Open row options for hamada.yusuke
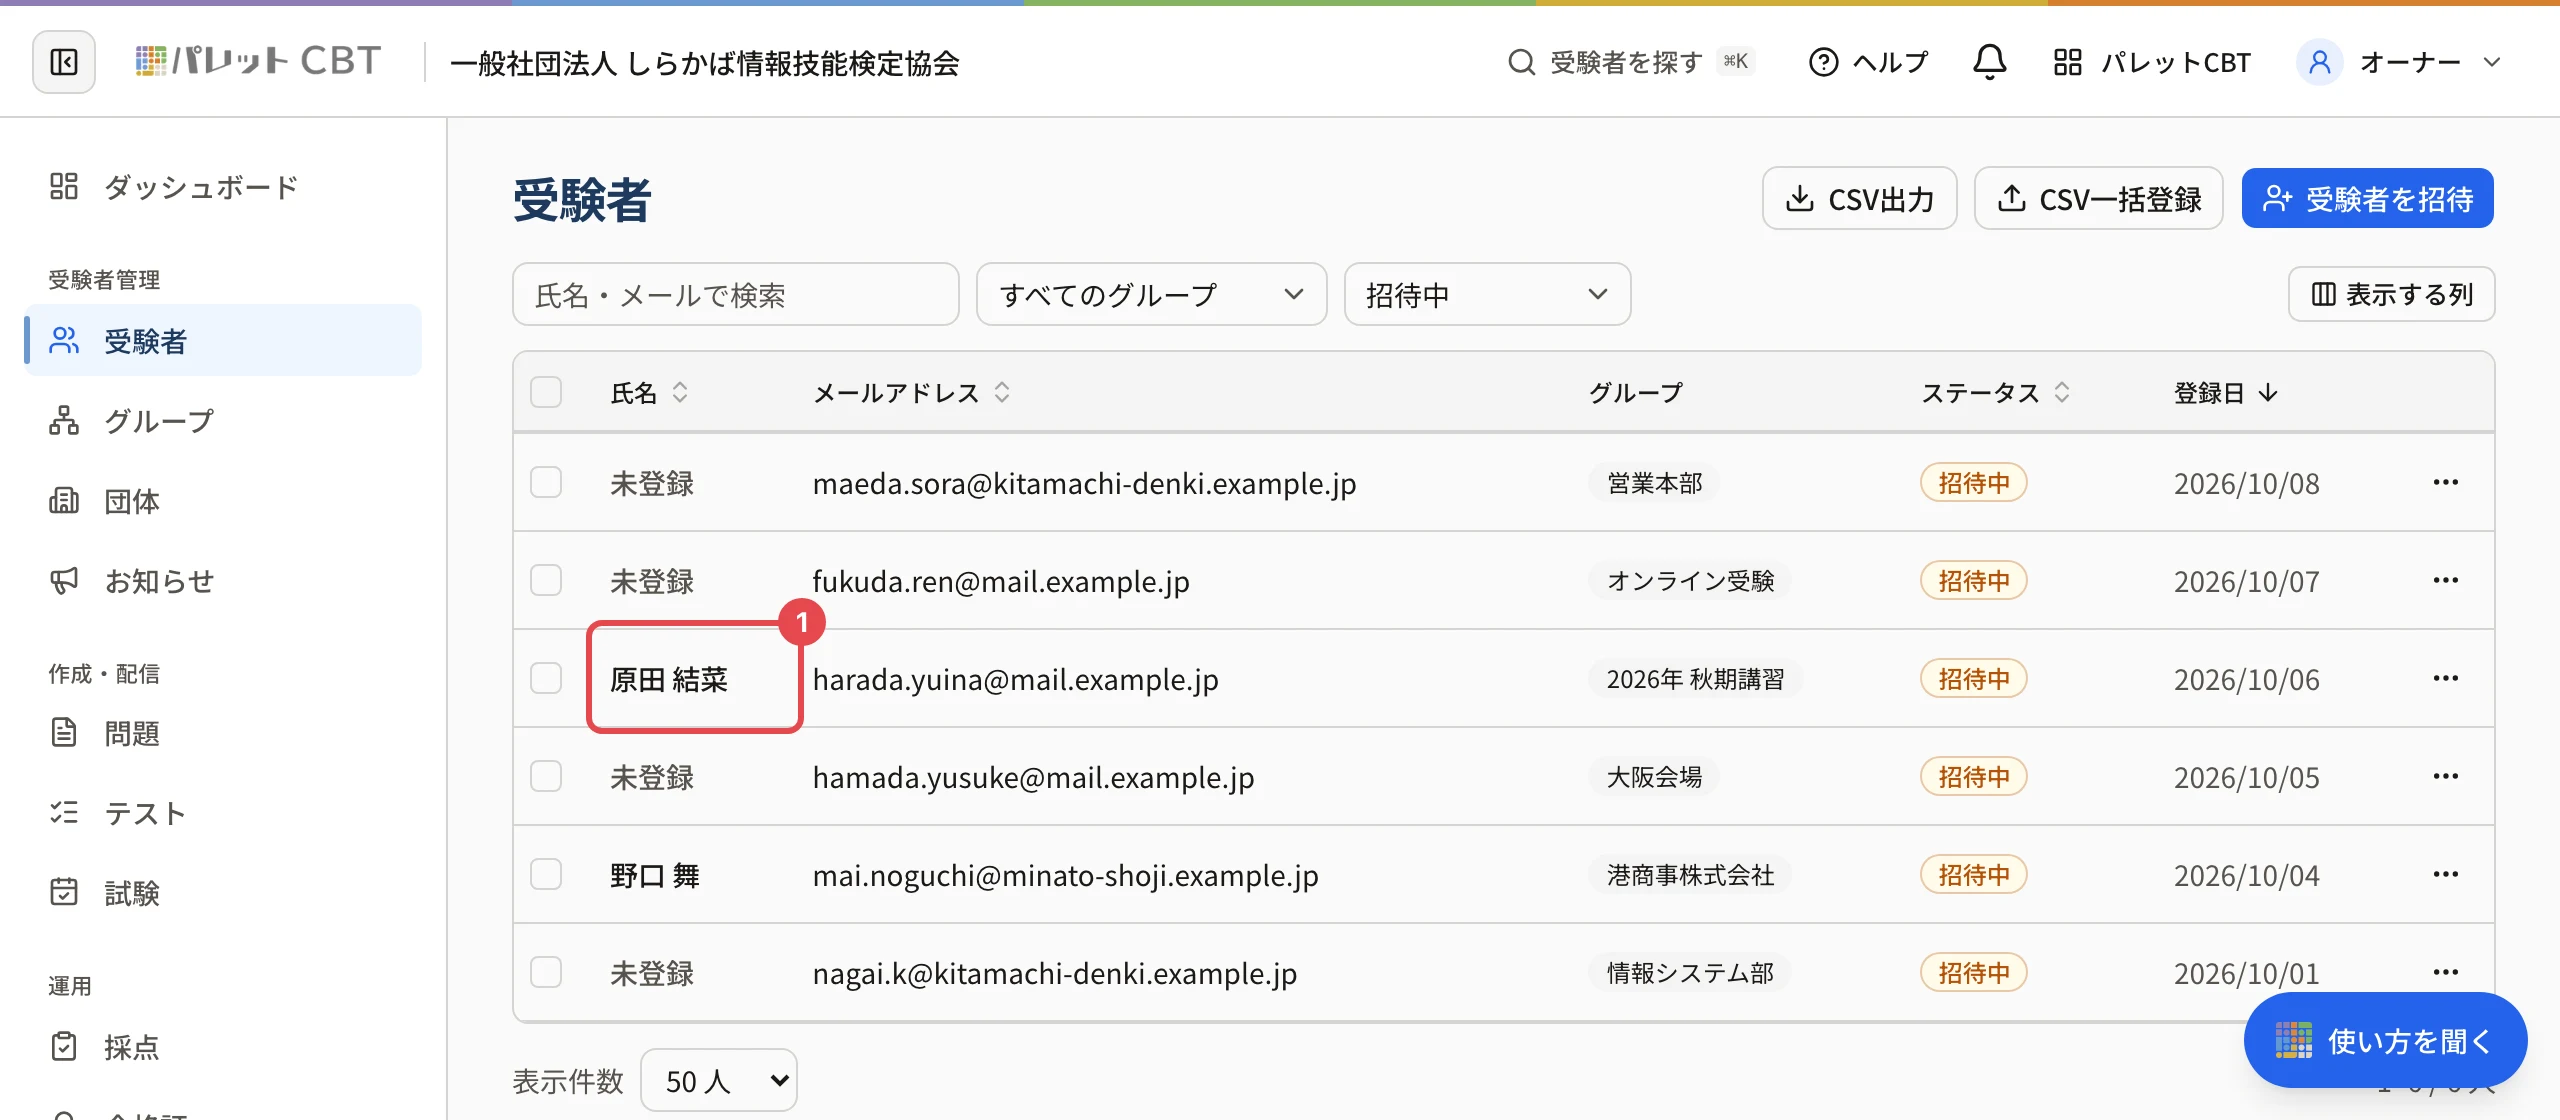 pyautogui.click(x=2445, y=776)
